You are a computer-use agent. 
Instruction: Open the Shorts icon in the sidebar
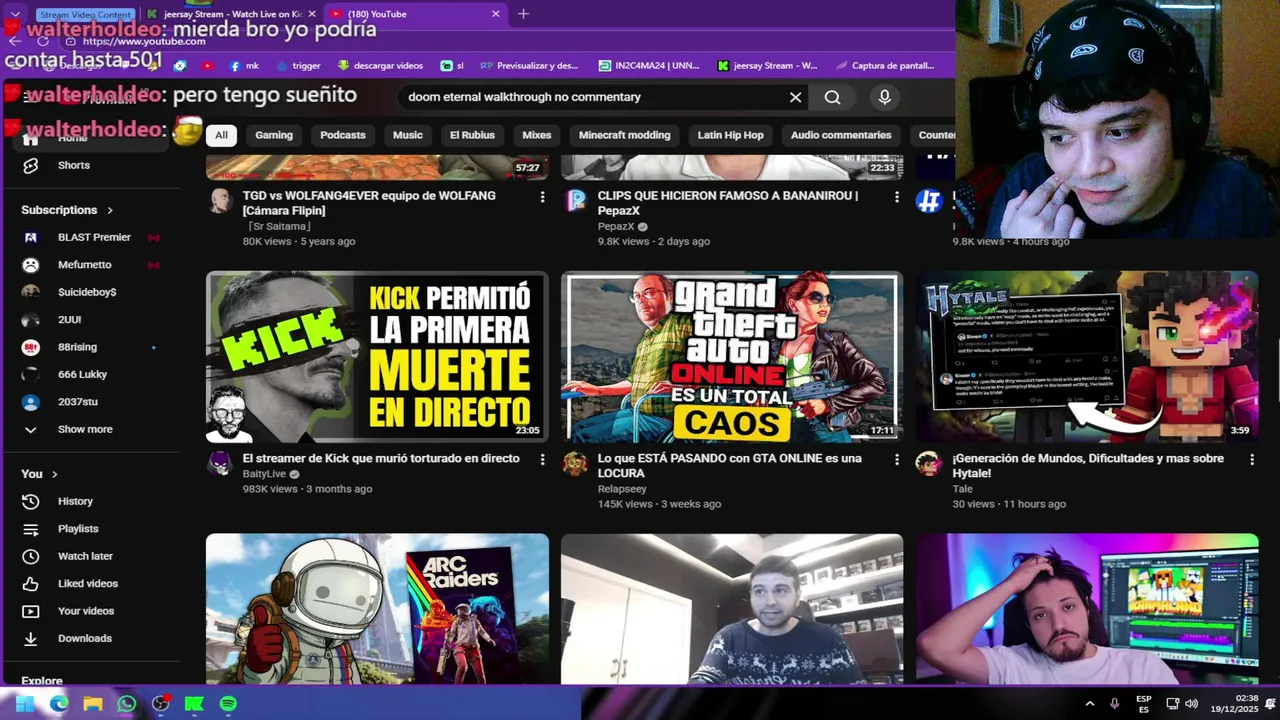(x=31, y=165)
